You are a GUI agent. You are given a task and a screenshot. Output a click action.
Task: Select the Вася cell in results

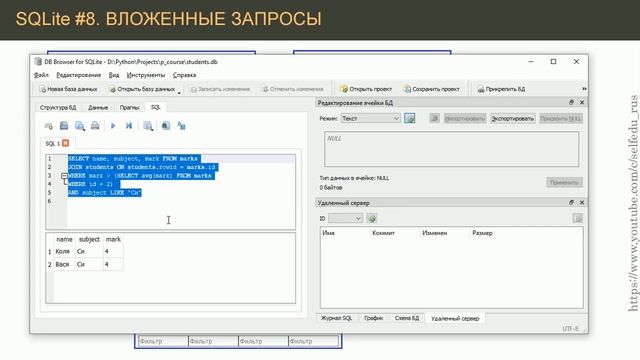(64, 264)
